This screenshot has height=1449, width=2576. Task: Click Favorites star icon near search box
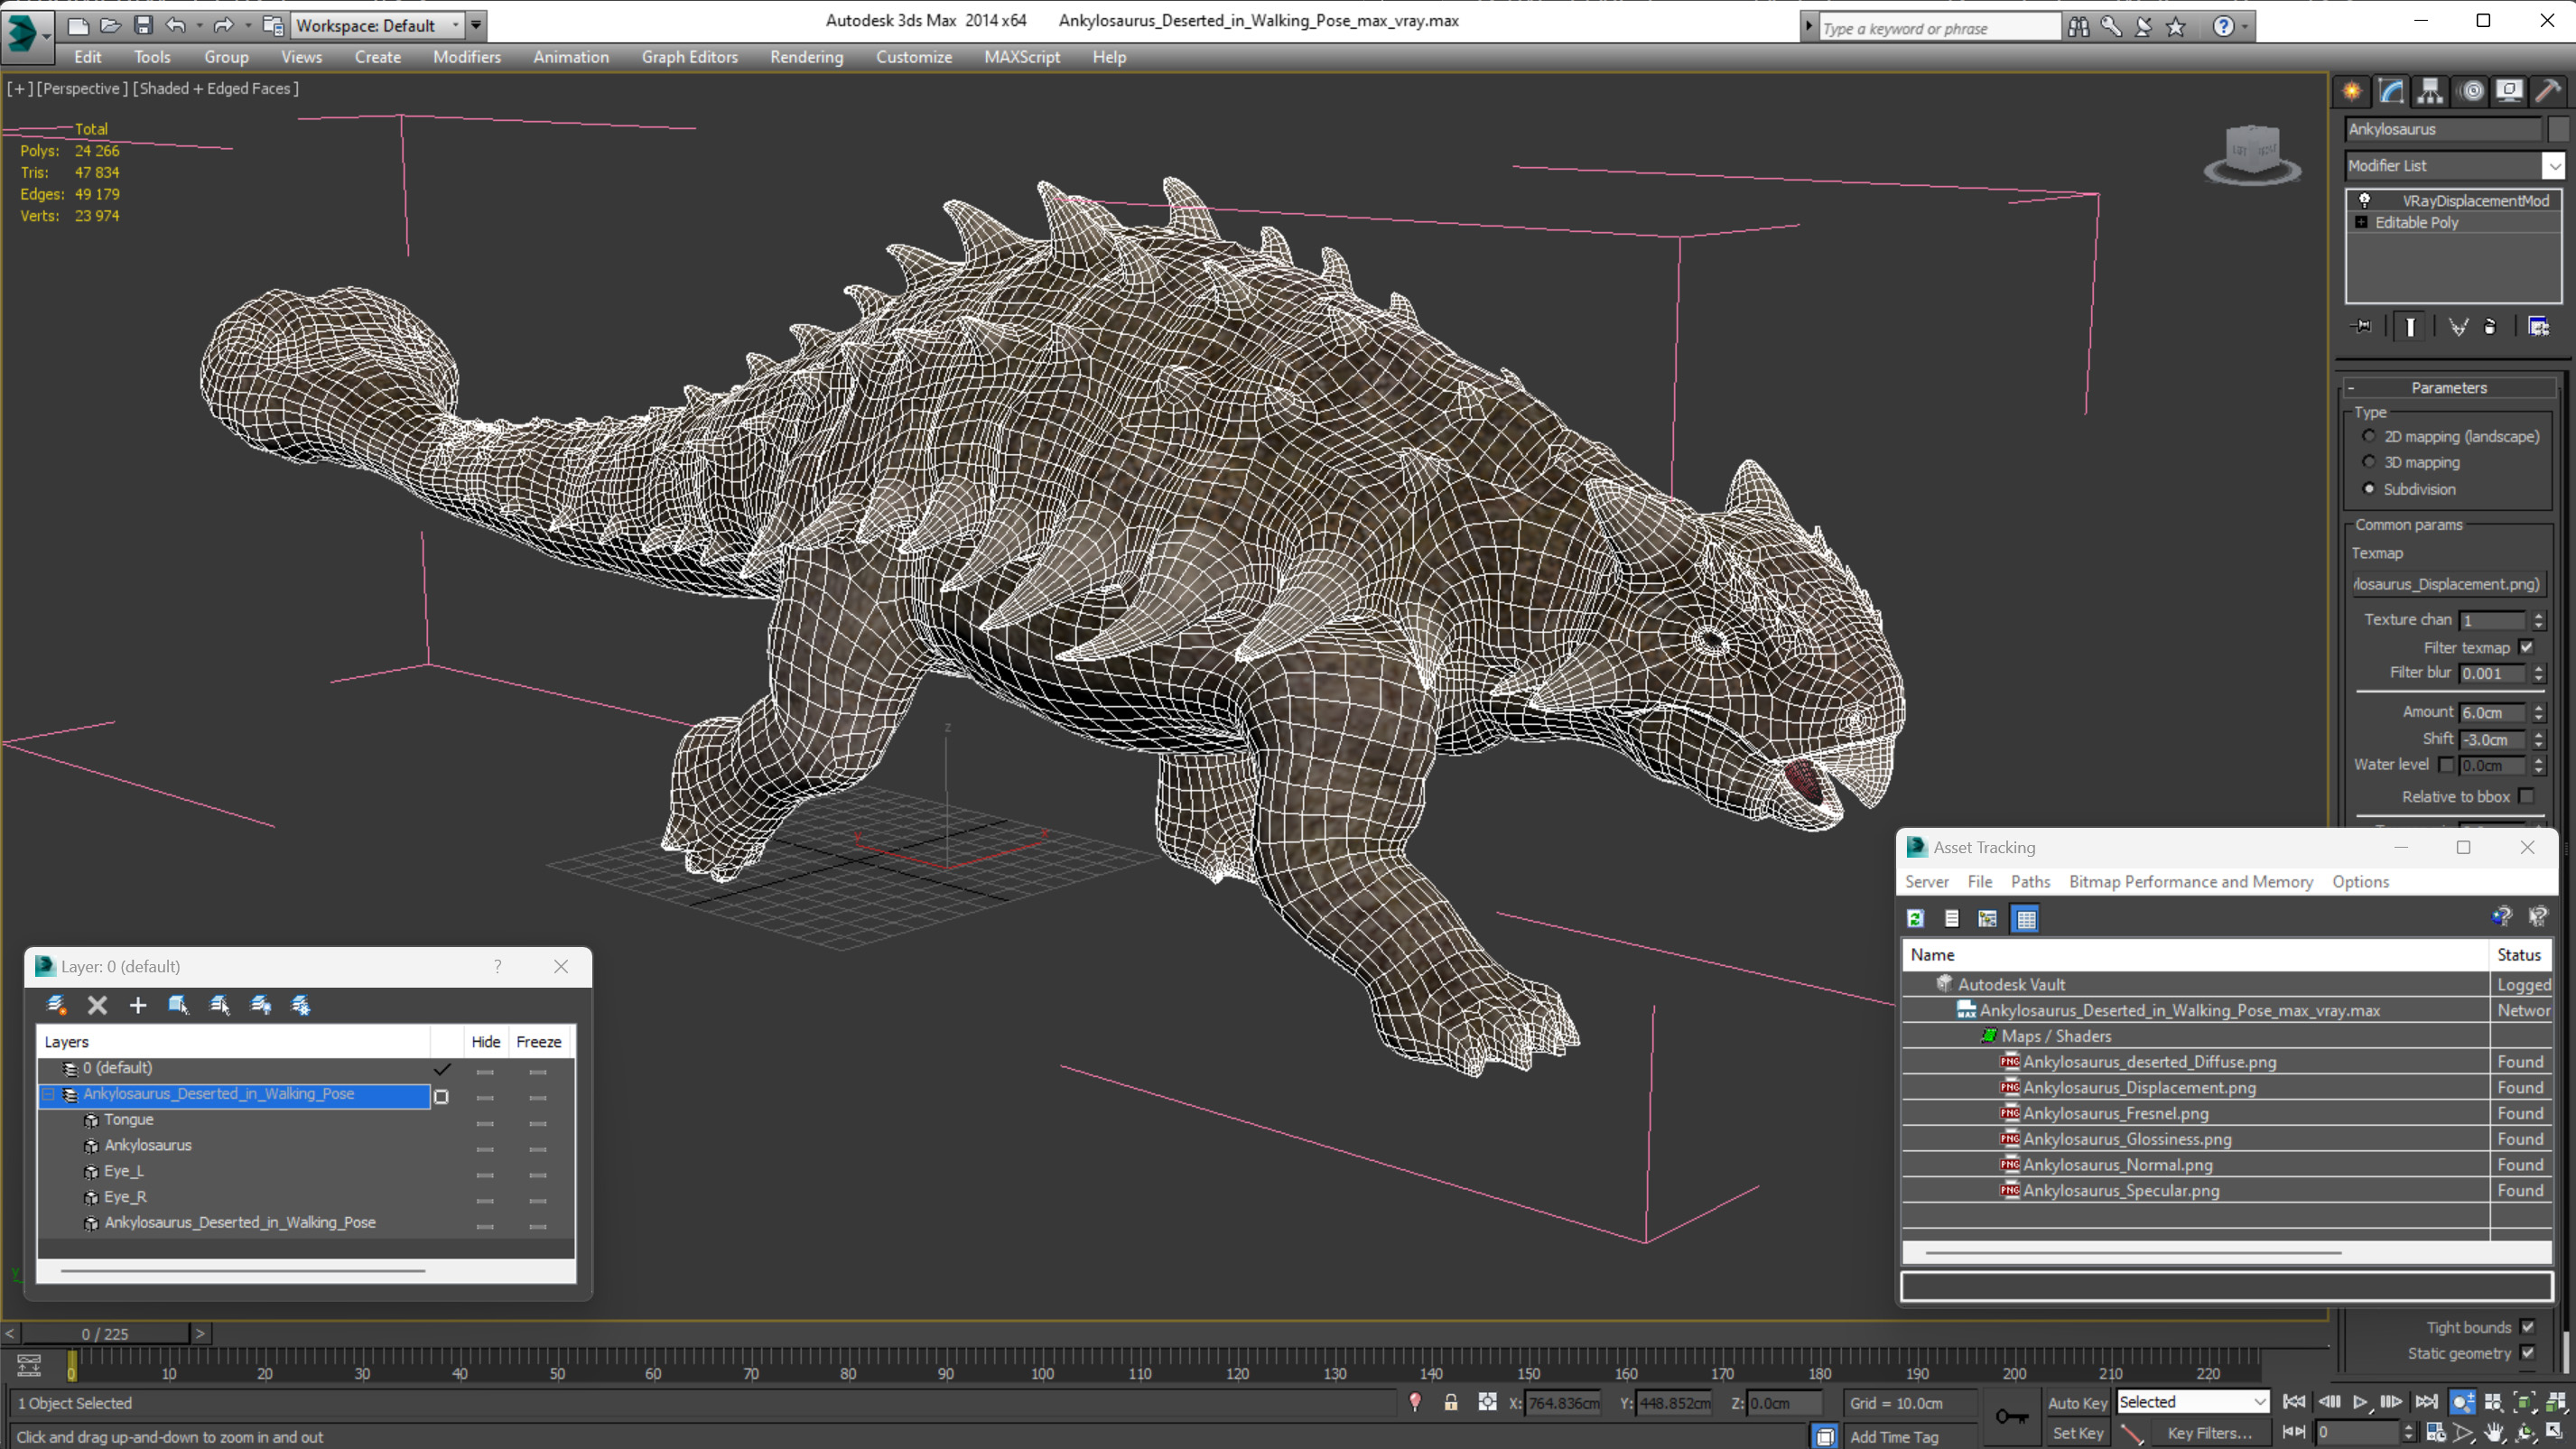[x=2176, y=27]
